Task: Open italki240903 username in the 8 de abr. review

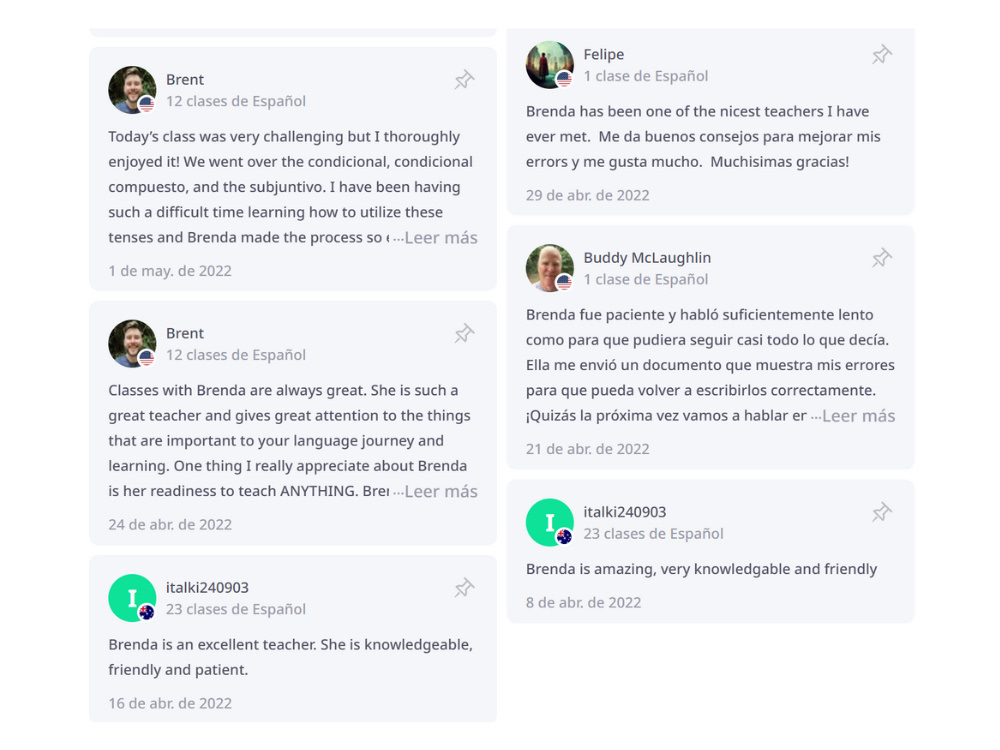Action: pyautogui.click(x=624, y=512)
